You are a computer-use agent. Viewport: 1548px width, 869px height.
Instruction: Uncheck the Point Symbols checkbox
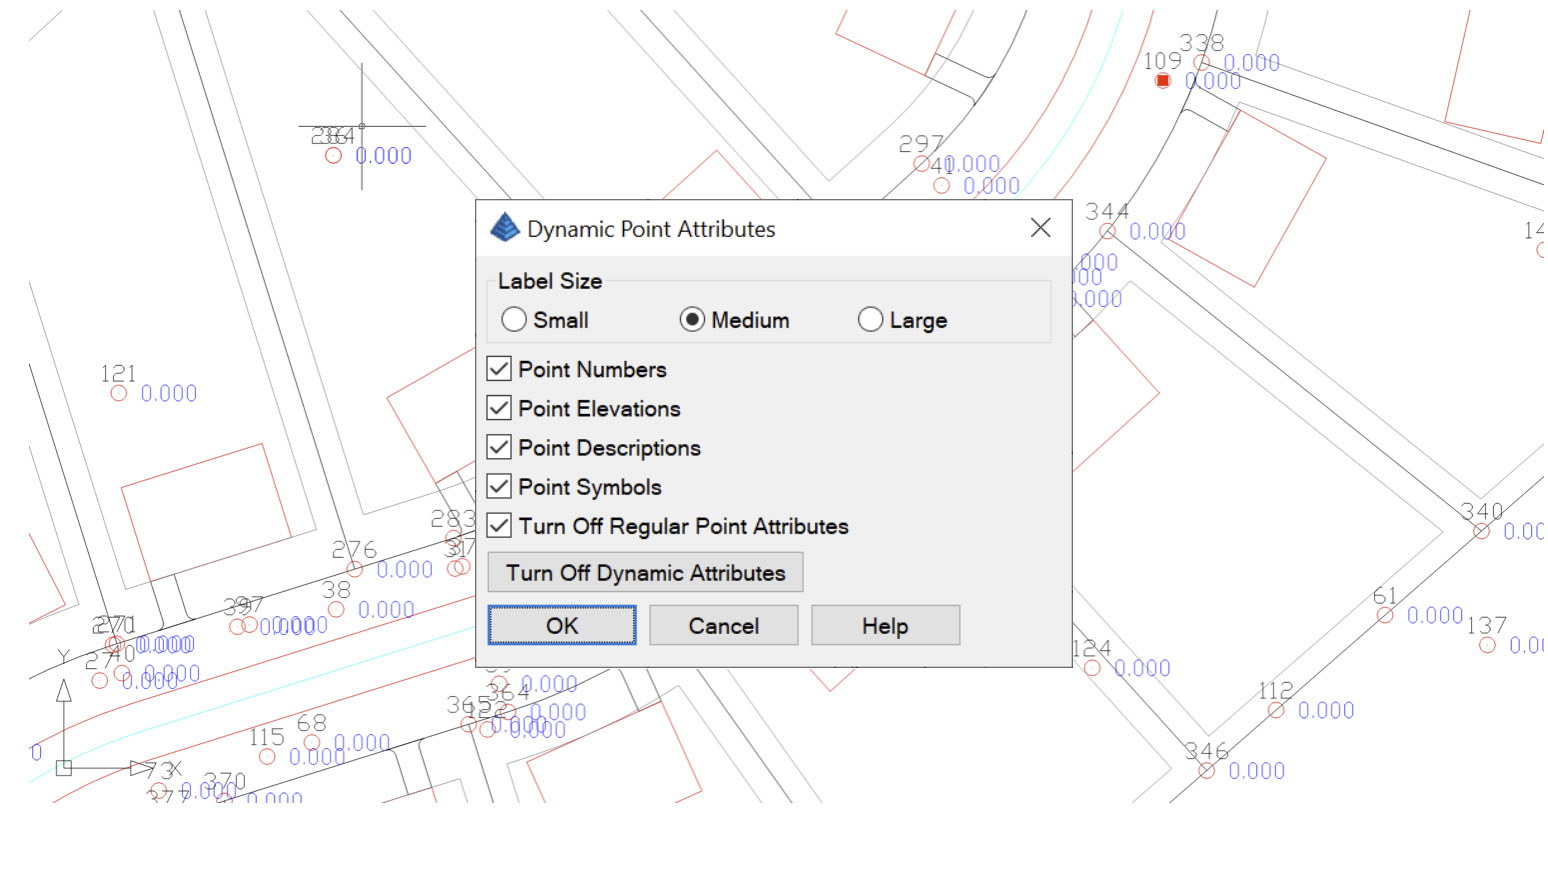pos(499,485)
